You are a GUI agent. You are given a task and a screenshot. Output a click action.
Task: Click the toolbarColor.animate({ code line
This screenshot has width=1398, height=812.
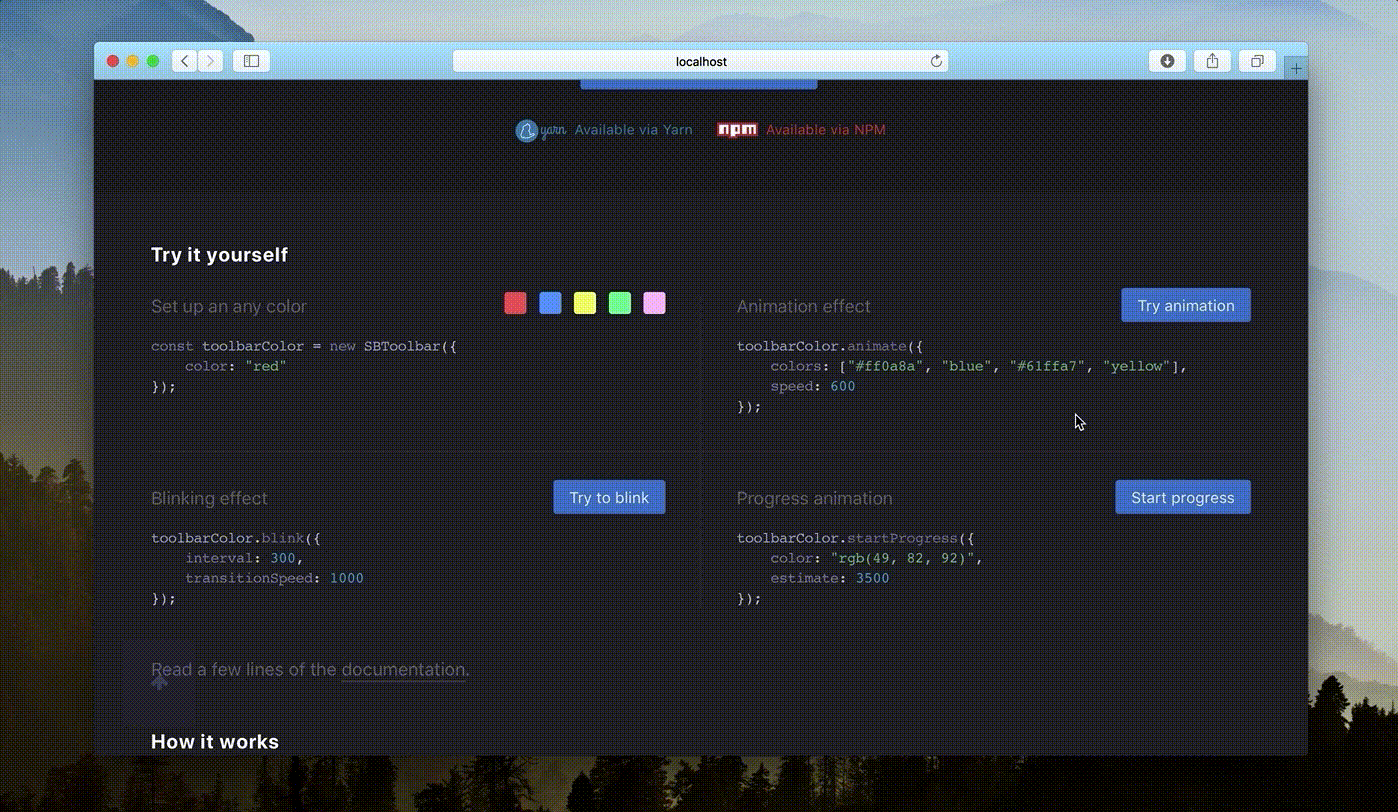click(x=830, y=346)
